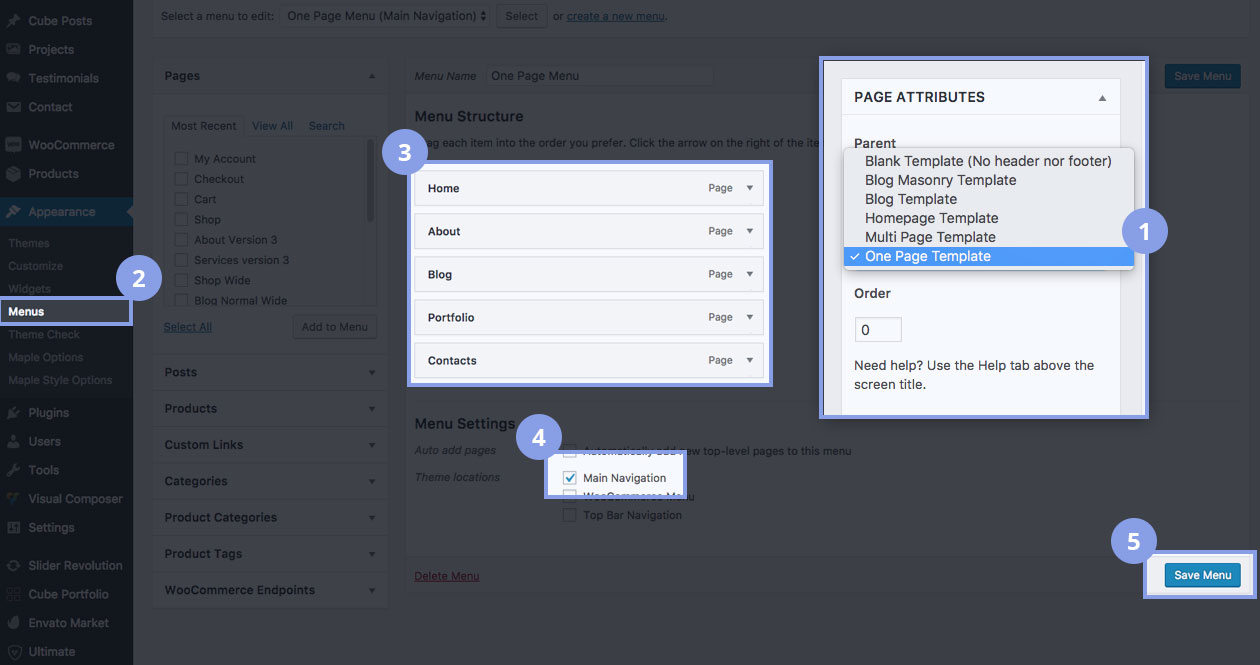The image size is (1260, 665).
Task: Click the Slider Revolution refresh icon
Action: point(14,566)
